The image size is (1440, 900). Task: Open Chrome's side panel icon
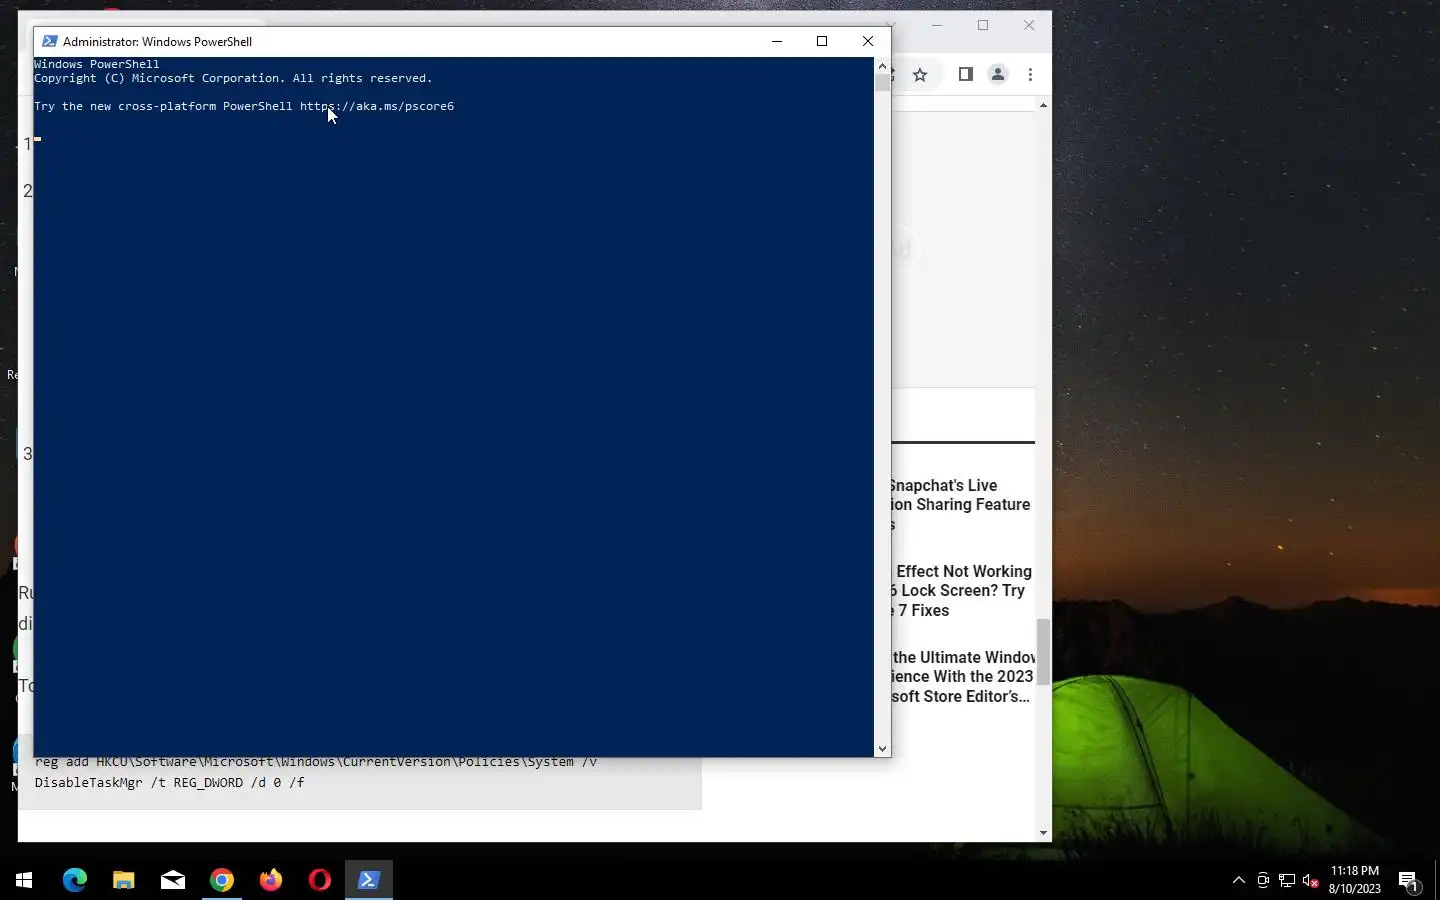click(966, 74)
